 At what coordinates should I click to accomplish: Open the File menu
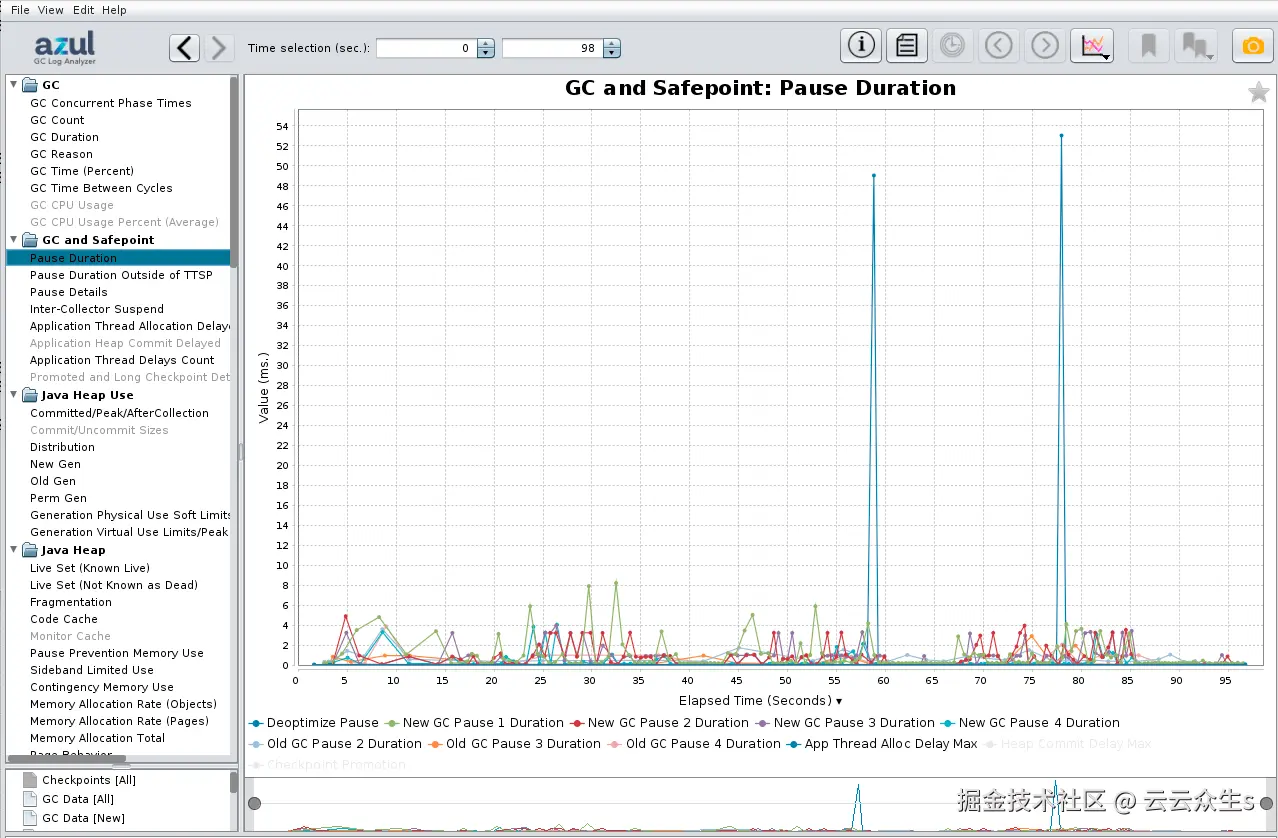pyautogui.click(x=20, y=10)
